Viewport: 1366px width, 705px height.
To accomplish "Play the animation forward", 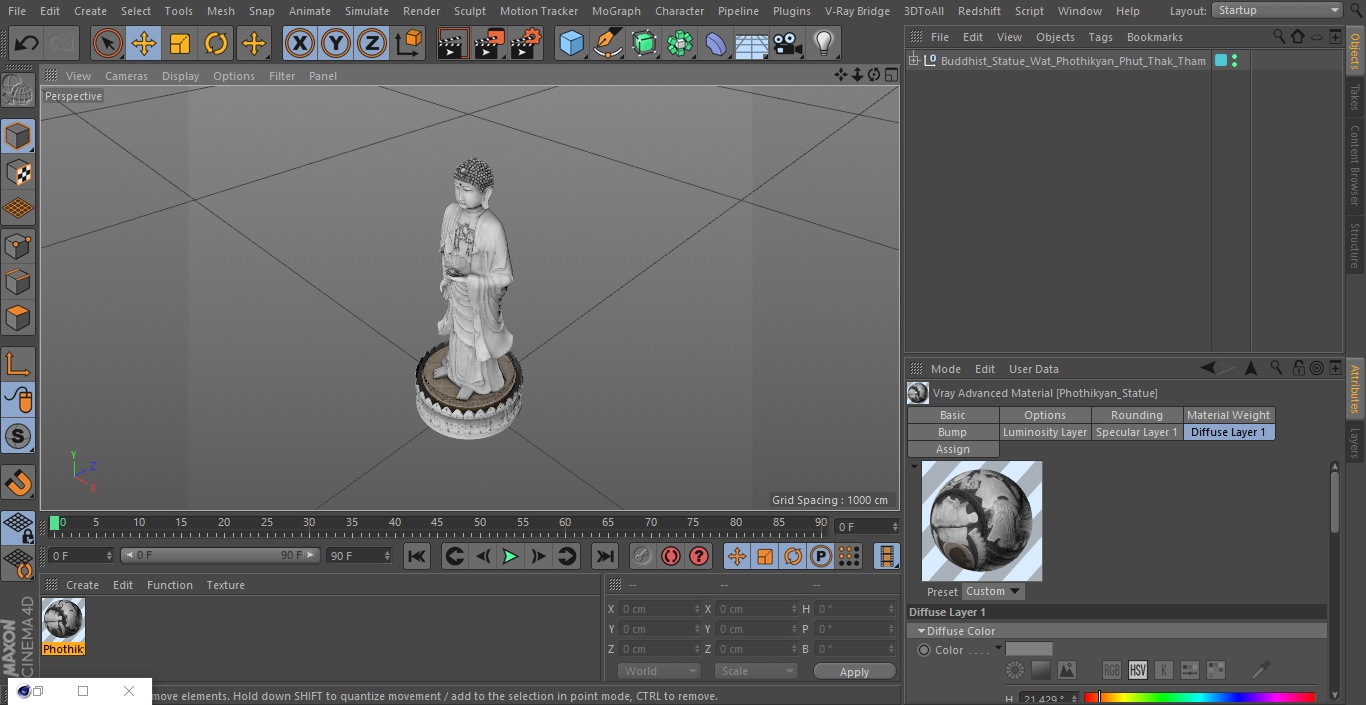I will point(510,556).
